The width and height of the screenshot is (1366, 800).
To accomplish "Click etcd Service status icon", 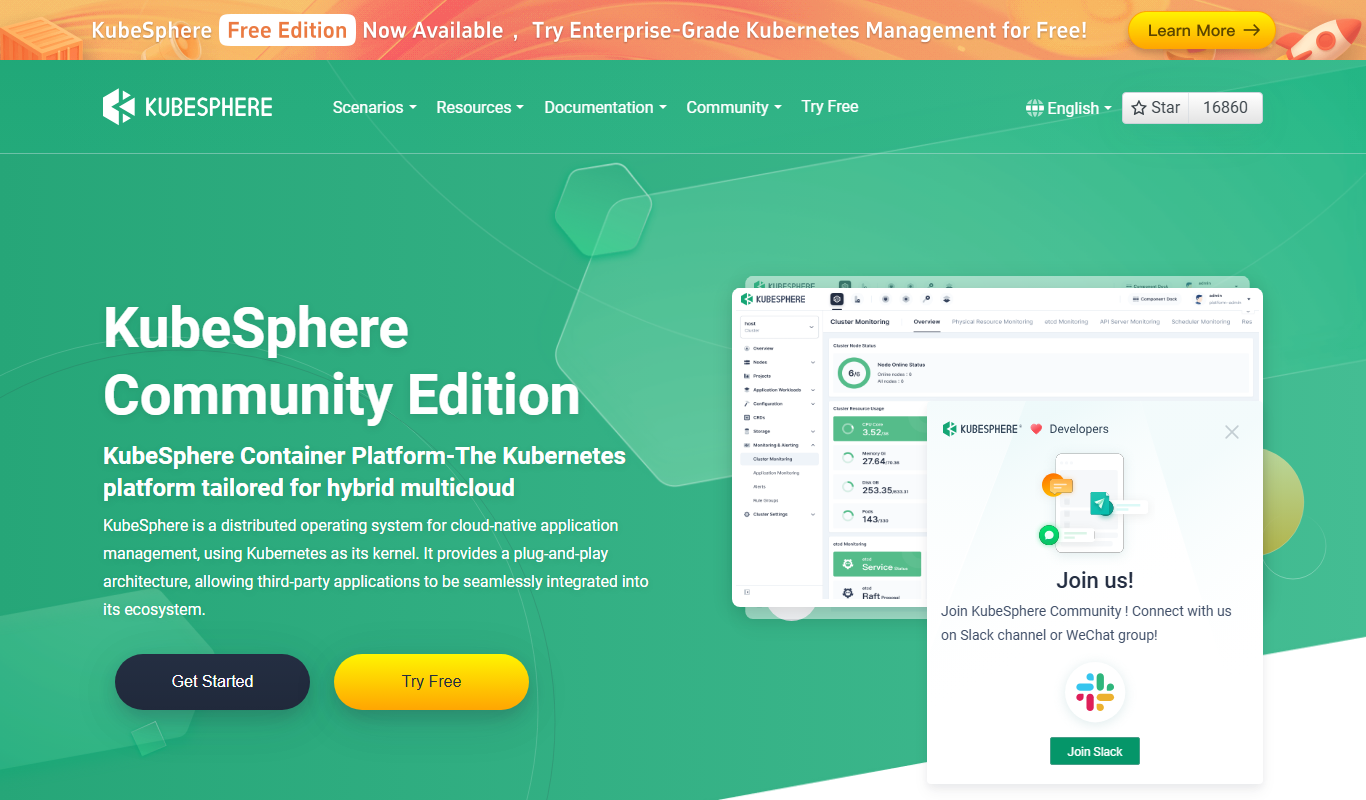I will coord(847,564).
